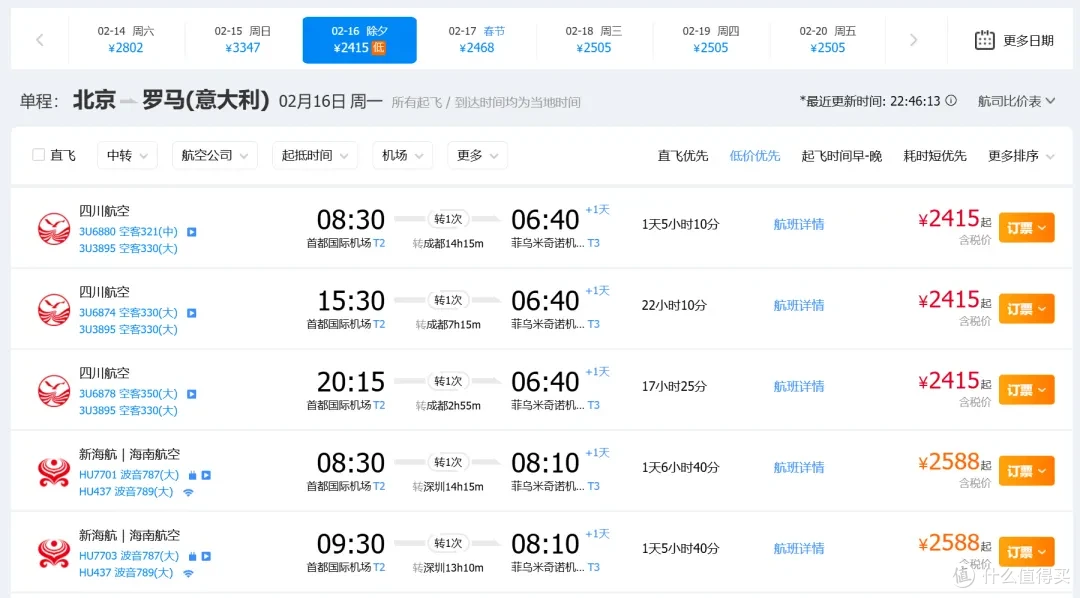Open the calendar icon for more dates
The height and width of the screenshot is (598, 1080).
(x=984, y=40)
